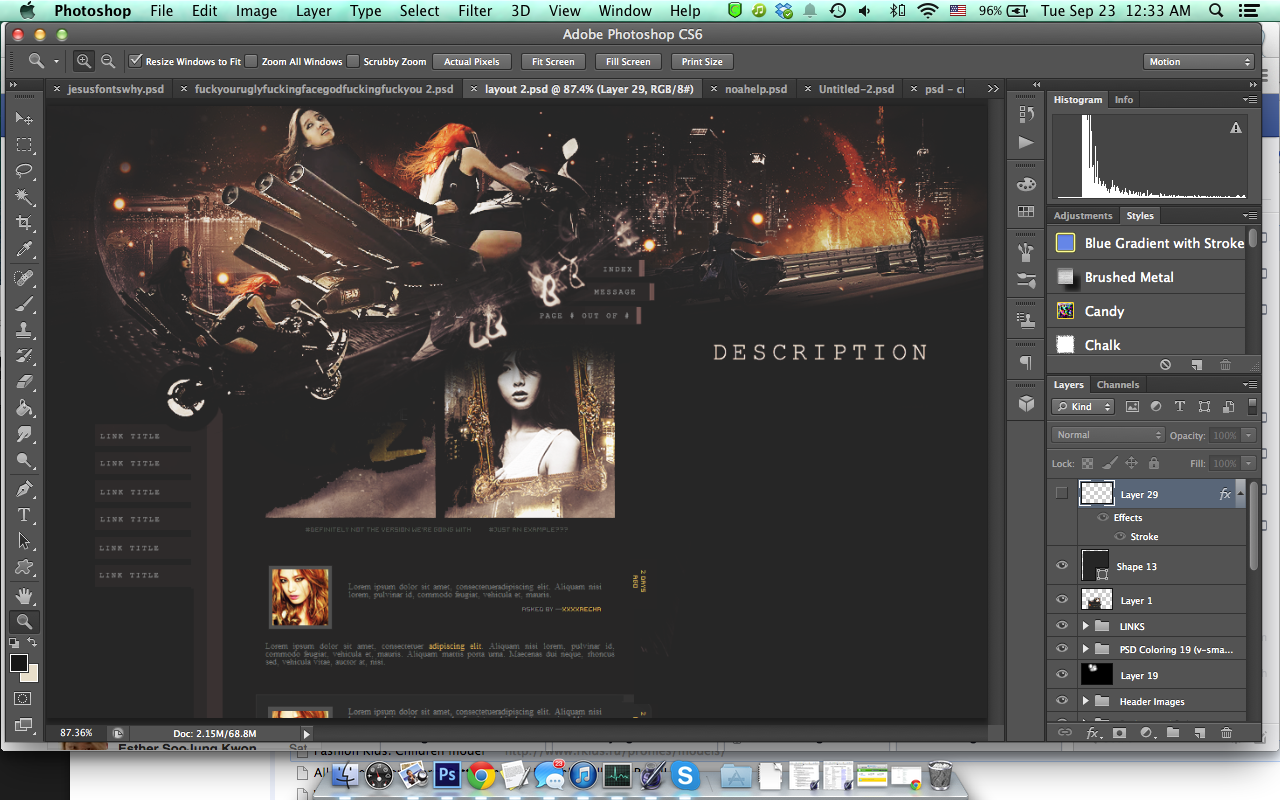Click the Create new group folder icon
The width and height of the screenshot is (1280, 800).
[1172, 733]
